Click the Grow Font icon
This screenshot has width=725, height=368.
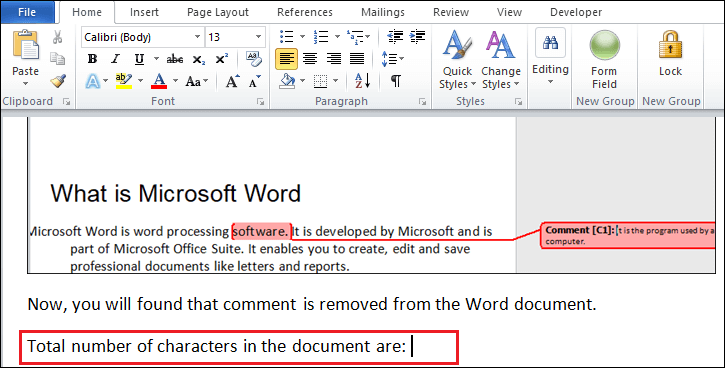click(233, 81)
